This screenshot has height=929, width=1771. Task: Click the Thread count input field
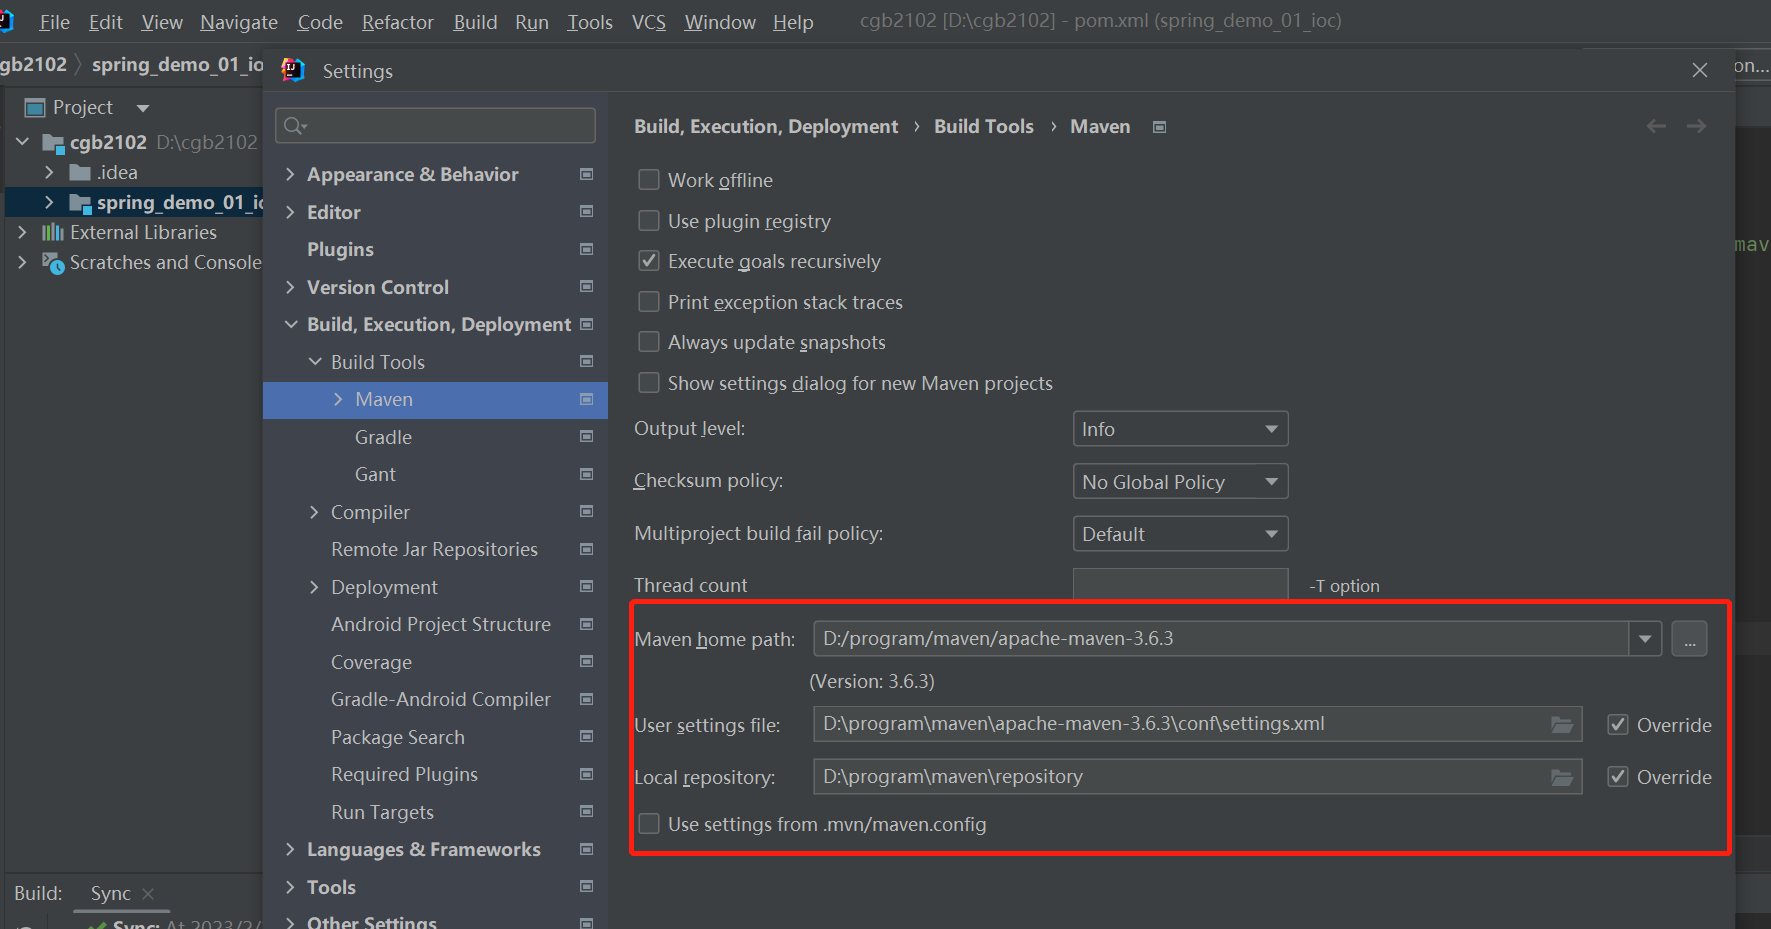pos(1180,584)
